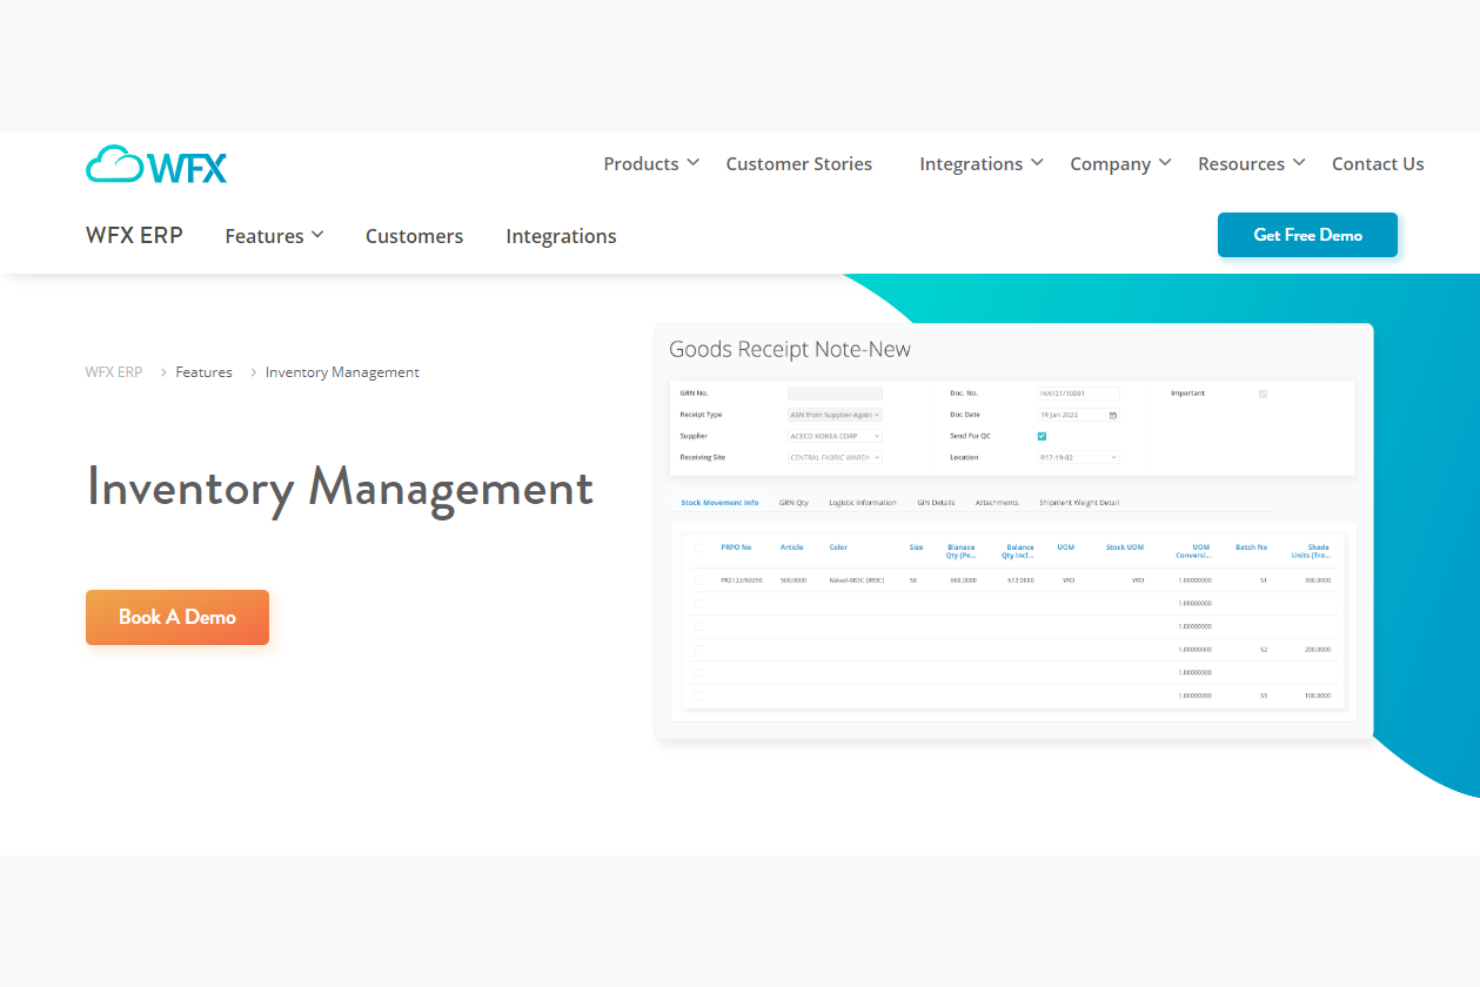Open the Integrations link beside Customers
The image size is (1480, 987).
point(561,236)
